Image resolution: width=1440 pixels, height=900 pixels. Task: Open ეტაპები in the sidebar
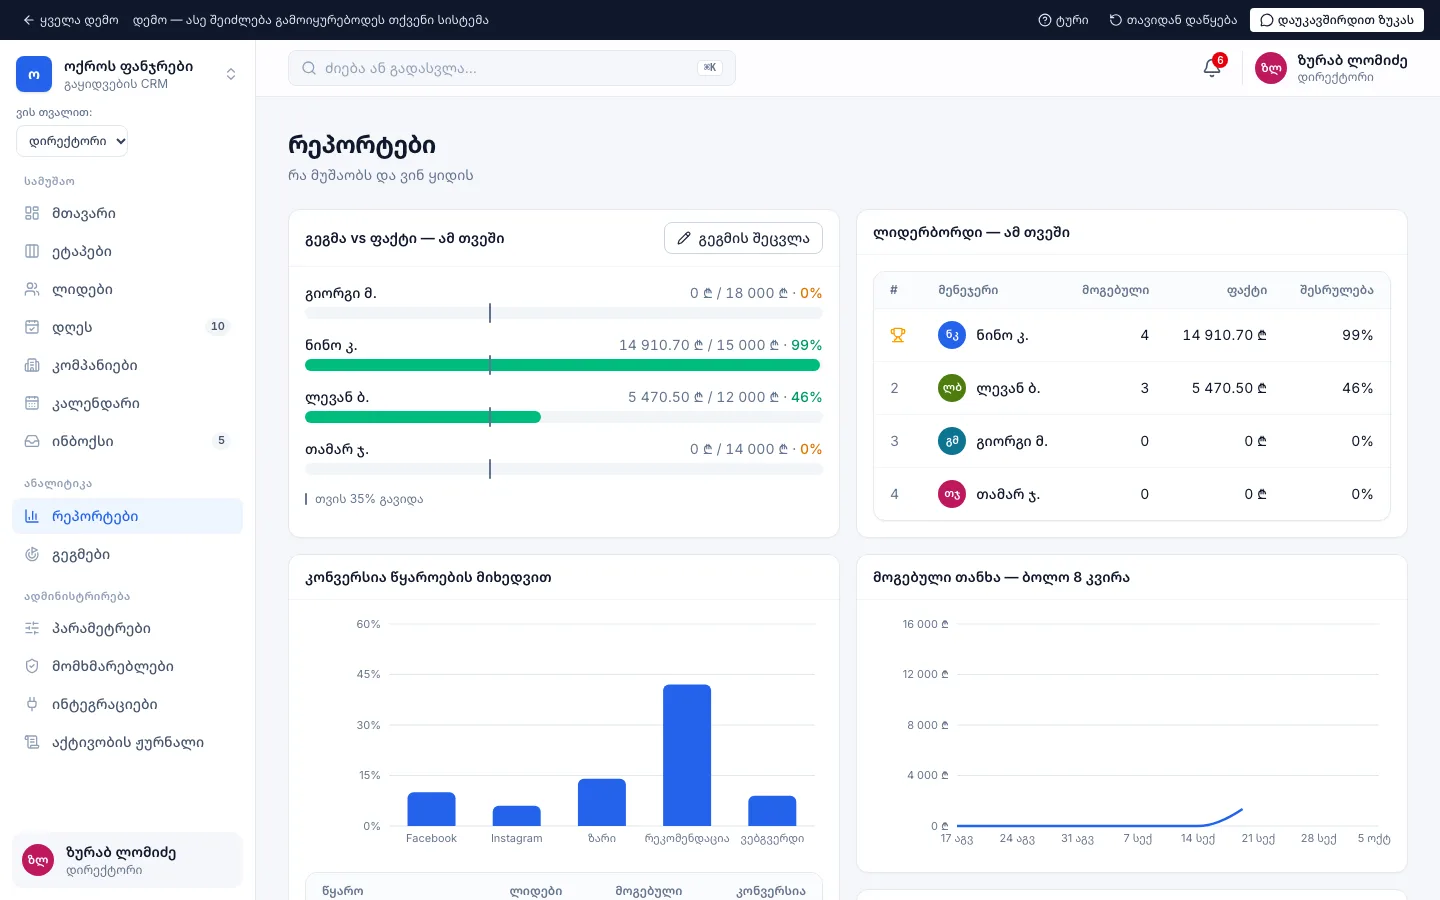click(127, 251)
